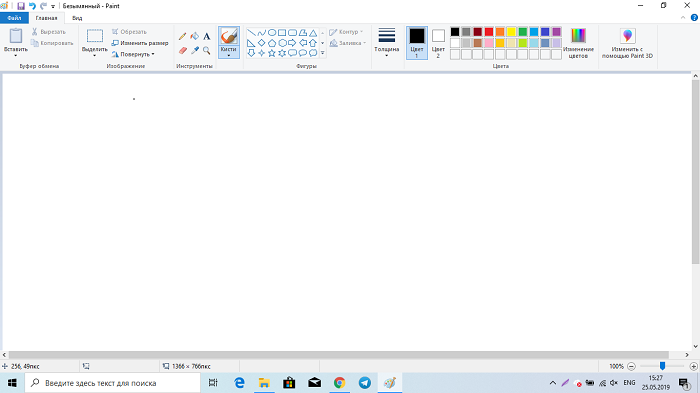
Task: Select the Color picker eyedropper tool
Action: (195, 50)
